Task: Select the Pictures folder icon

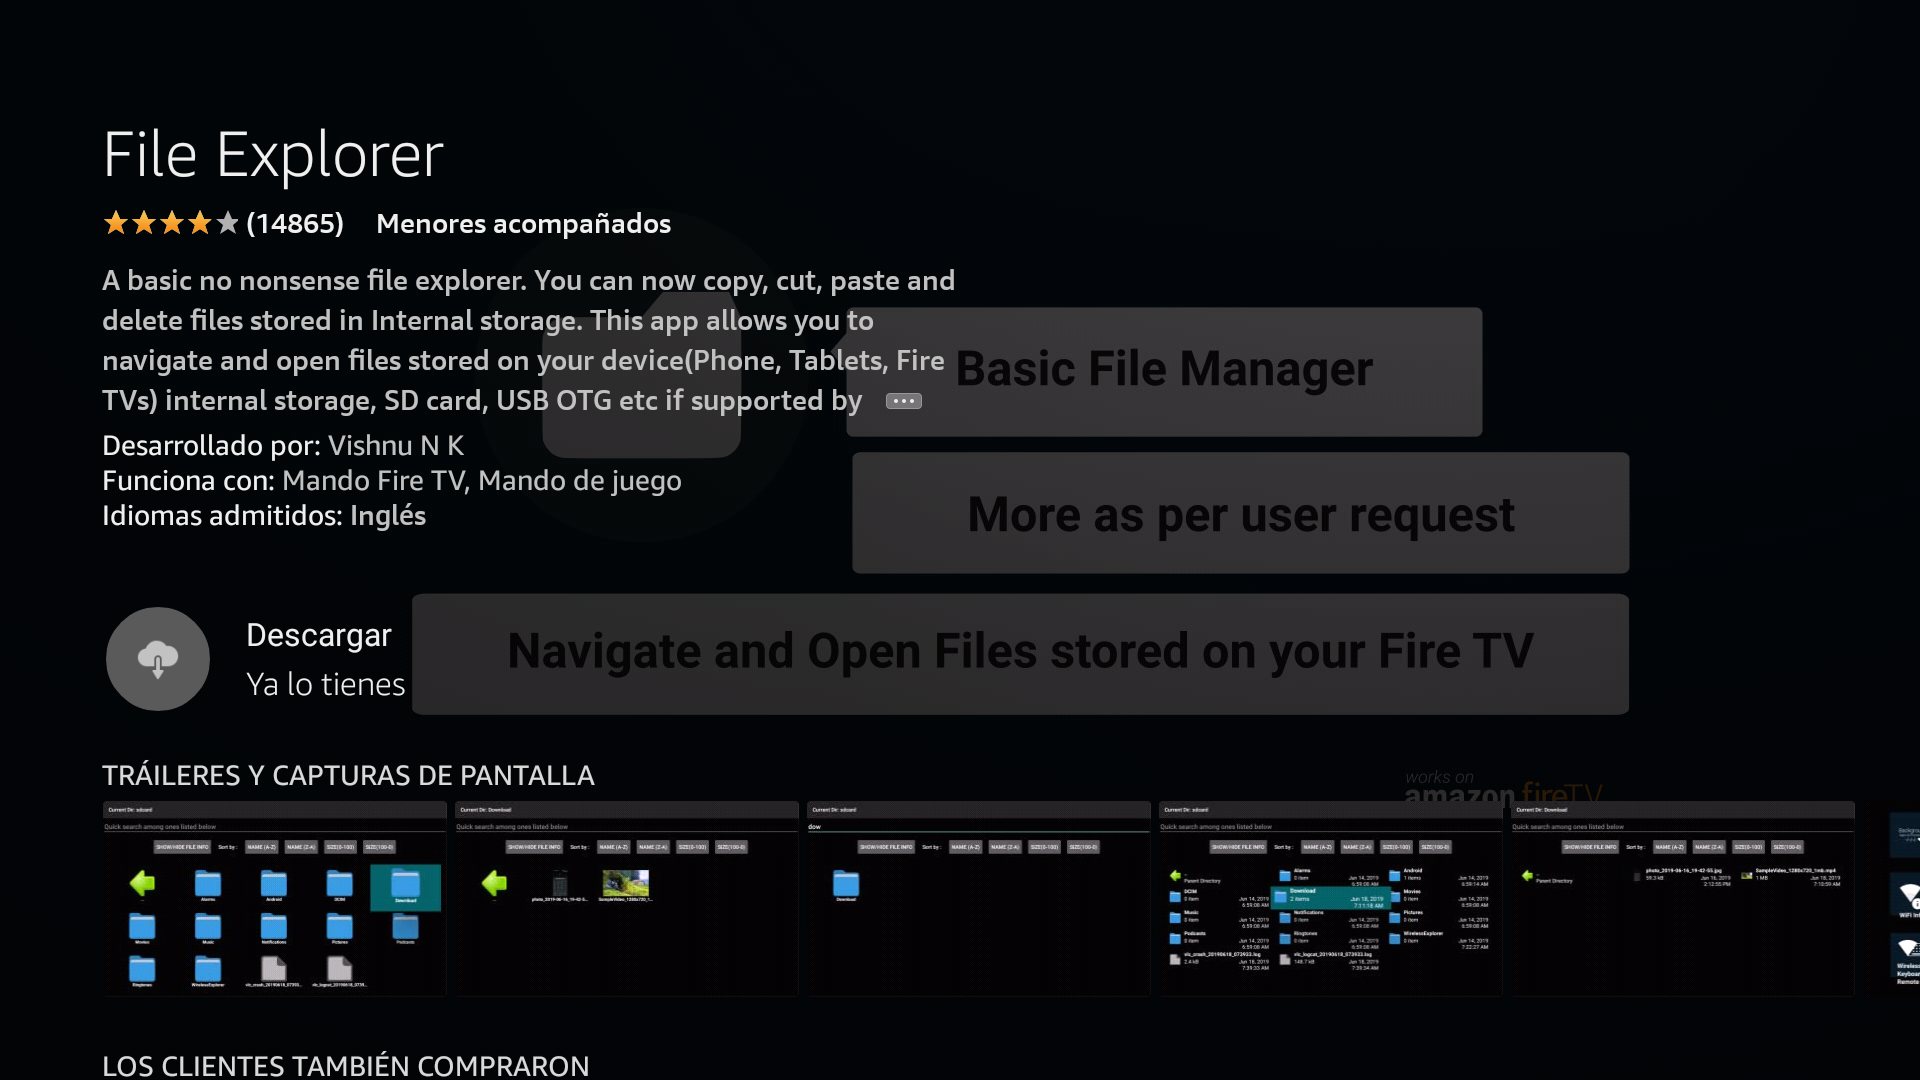Action: (339, 928)
